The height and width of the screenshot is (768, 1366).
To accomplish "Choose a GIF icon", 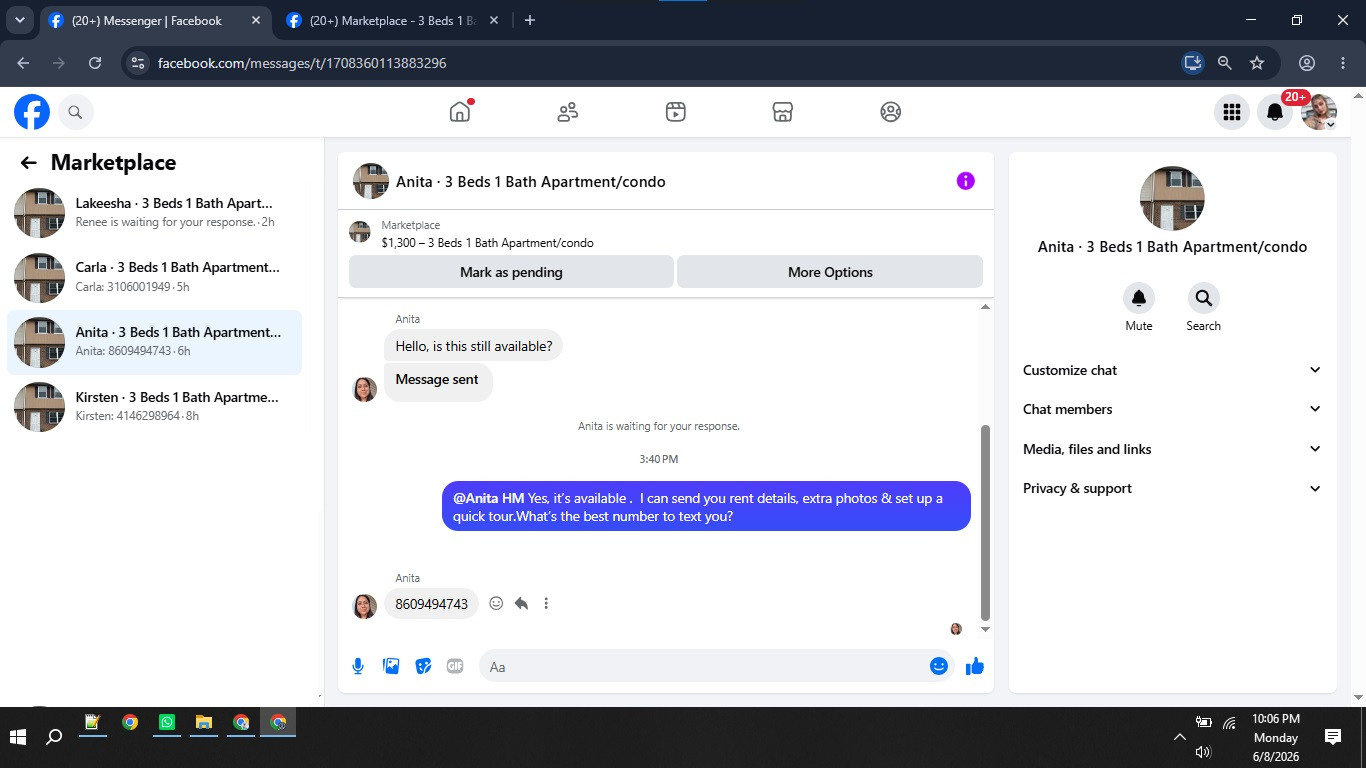I will tap(455, 666).
